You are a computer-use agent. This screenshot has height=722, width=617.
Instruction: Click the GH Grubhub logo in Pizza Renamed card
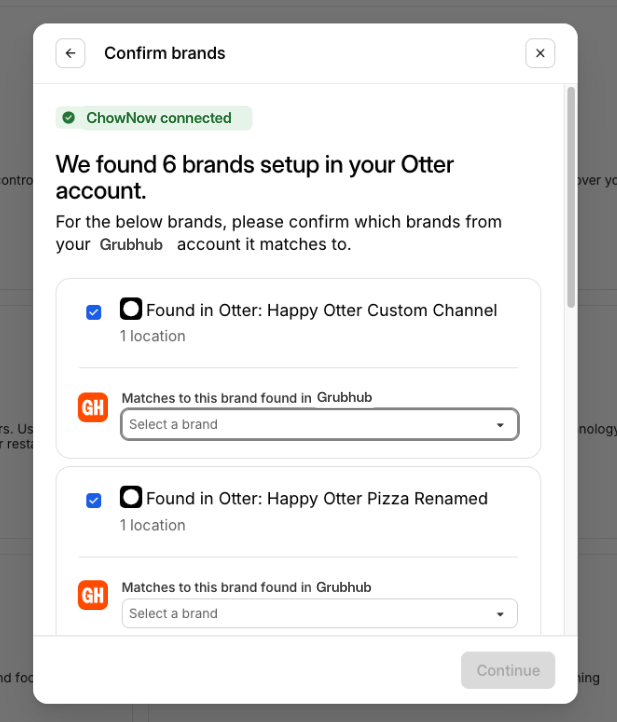point(93,596)
